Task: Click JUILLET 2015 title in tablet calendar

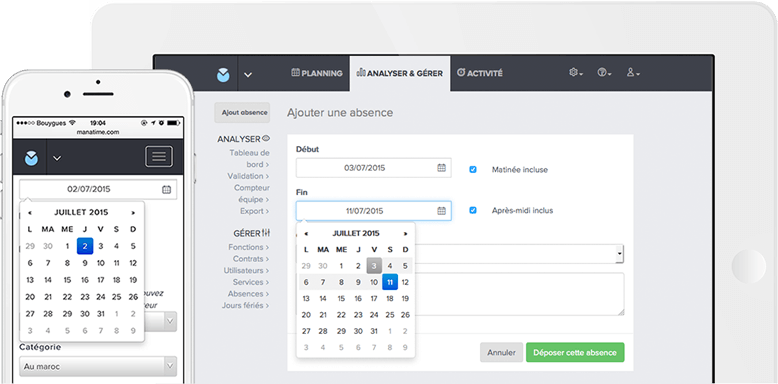Action: pos(356,233)
